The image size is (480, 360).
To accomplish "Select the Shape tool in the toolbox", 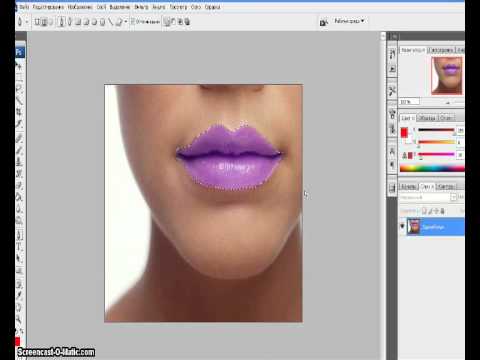I will pyautogui.click(x=19, y=270).
